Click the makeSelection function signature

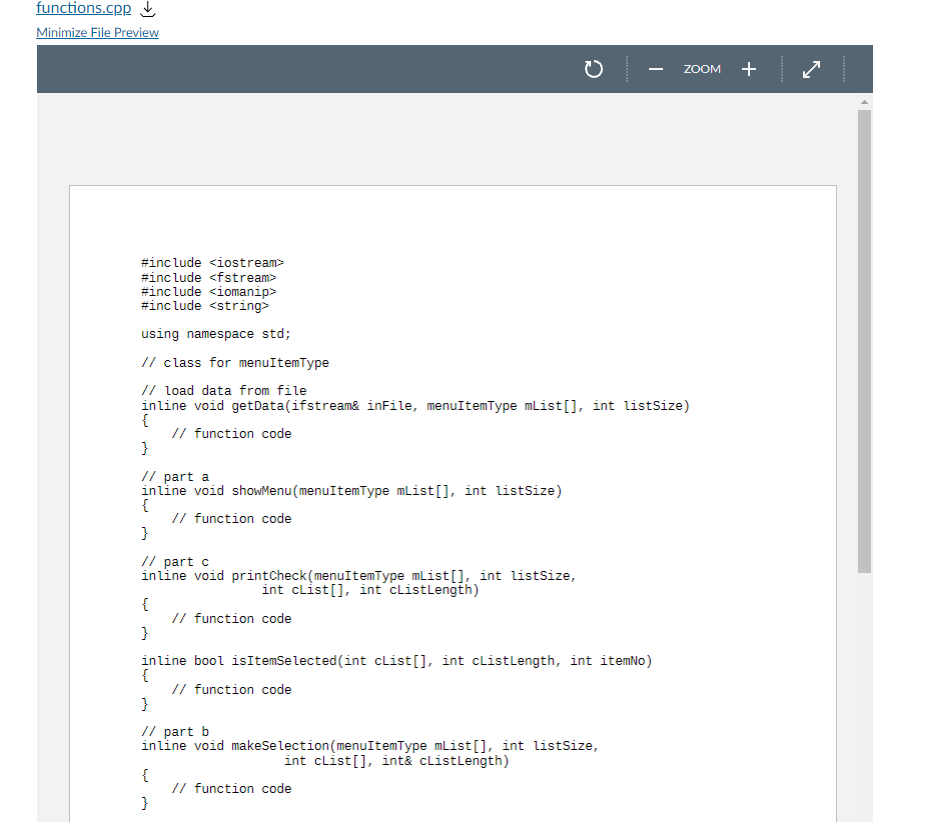[370, 745]
